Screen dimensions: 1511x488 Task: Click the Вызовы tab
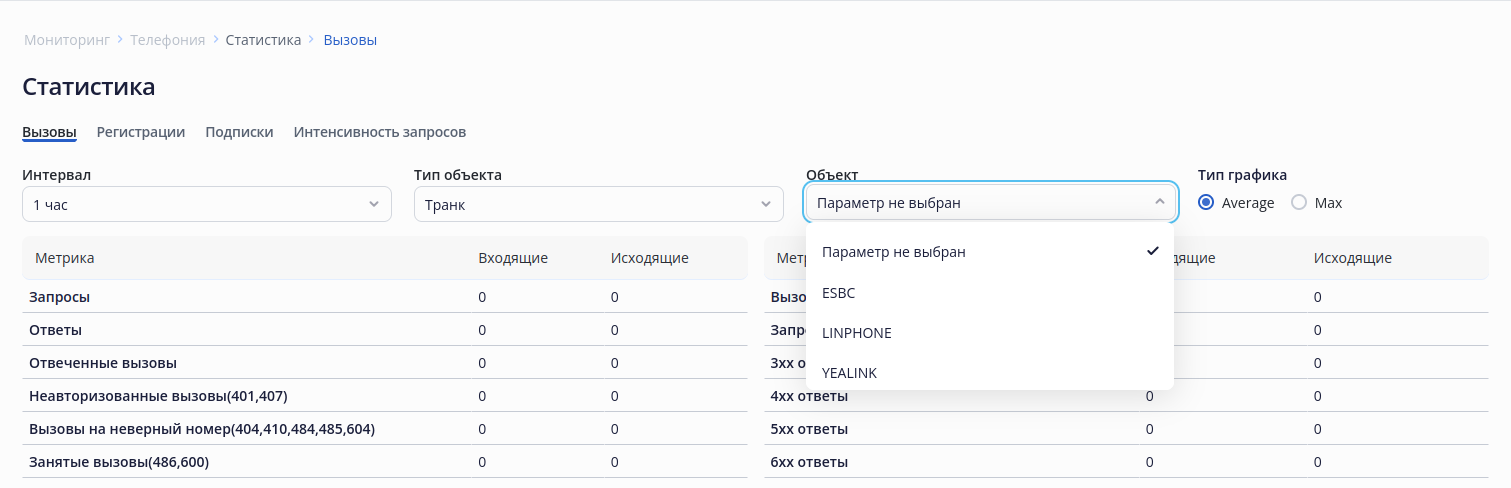pyautogui.click(x=49, y=132)
